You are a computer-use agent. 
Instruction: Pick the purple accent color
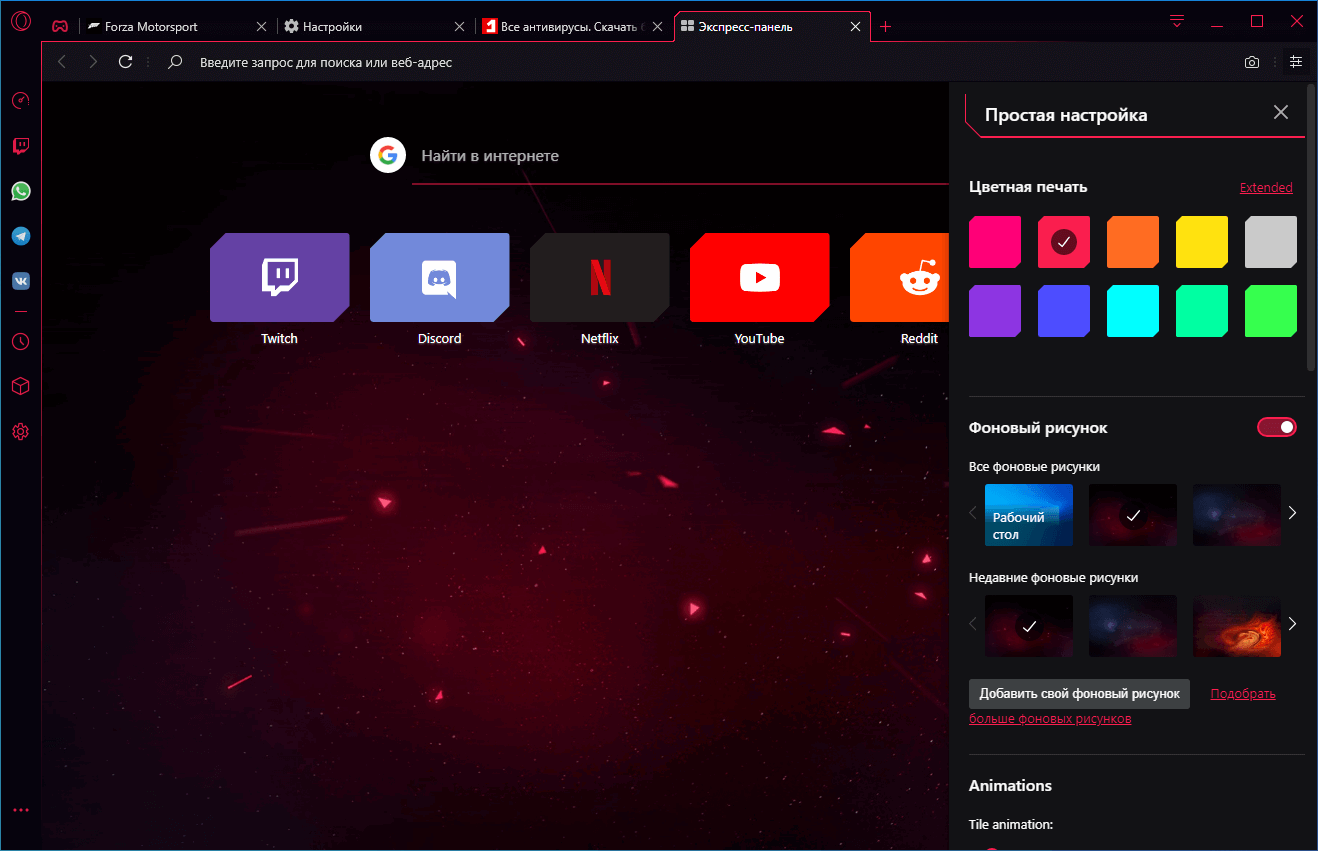coord(995,311)
